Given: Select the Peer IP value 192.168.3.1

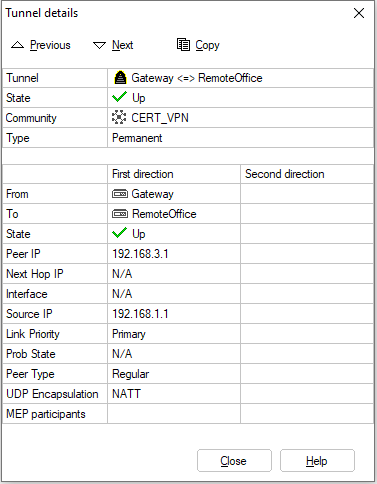Looking at the screenshot, I should [x=140, y=254].
